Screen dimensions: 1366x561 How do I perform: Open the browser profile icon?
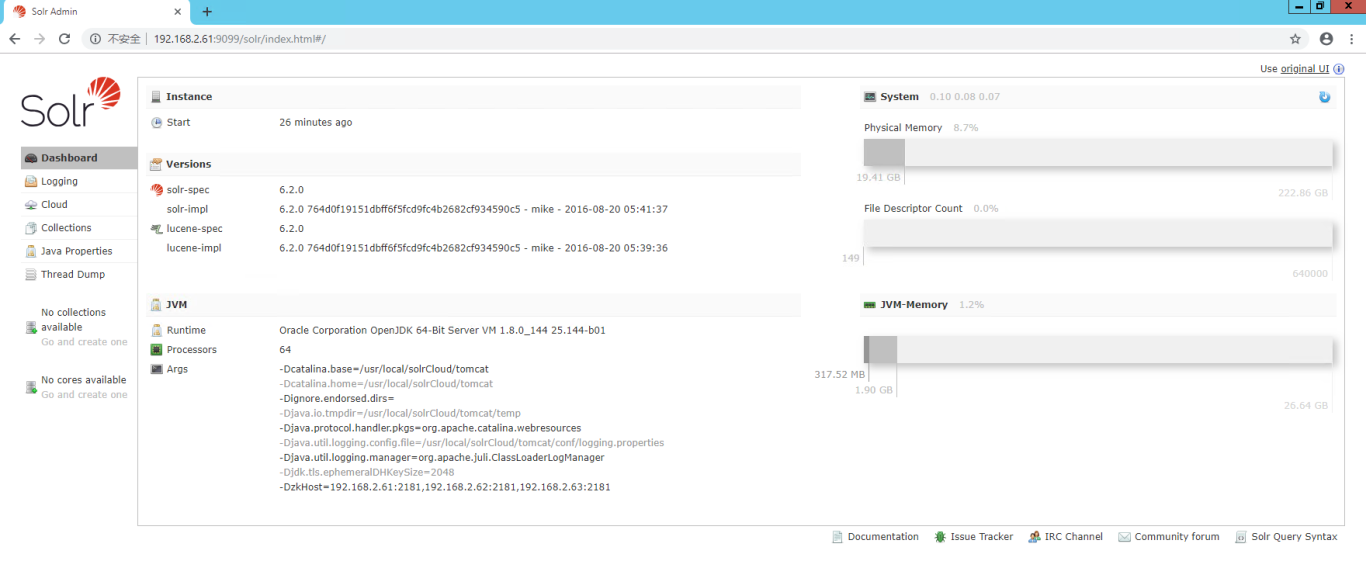pyautogui.click(x=1326, y=39)
